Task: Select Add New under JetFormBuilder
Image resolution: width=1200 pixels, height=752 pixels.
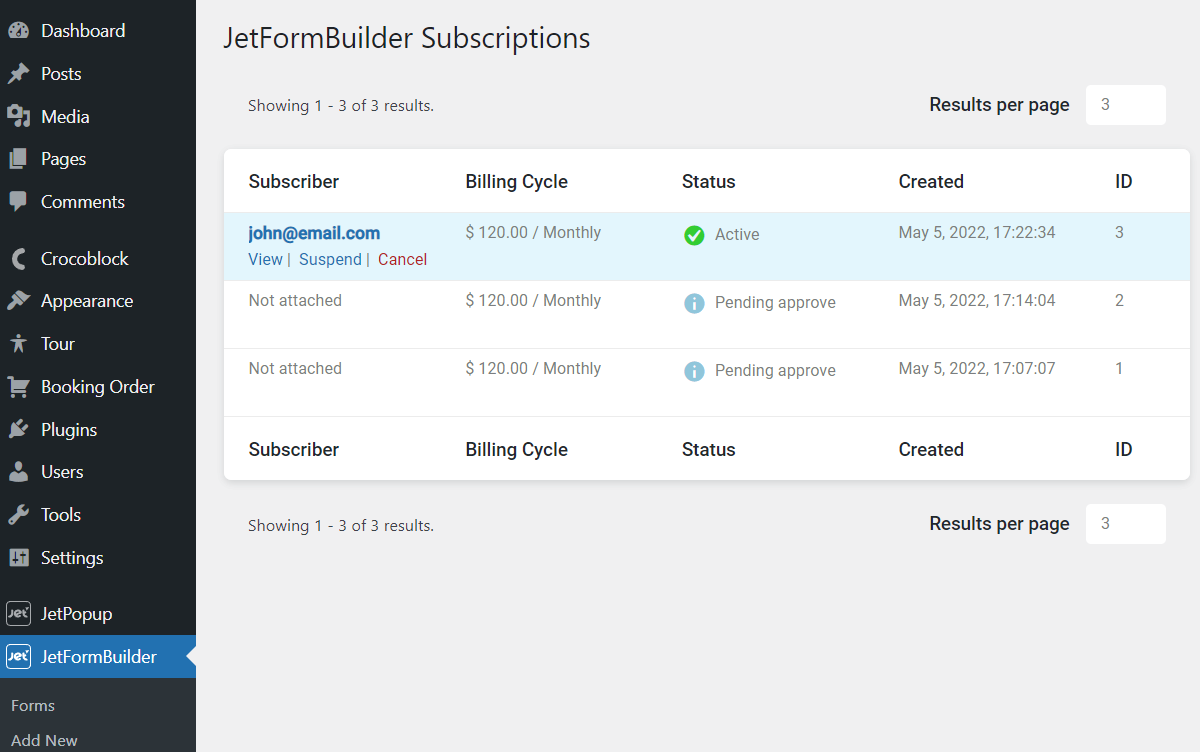Action: click(x=43, y=740)
